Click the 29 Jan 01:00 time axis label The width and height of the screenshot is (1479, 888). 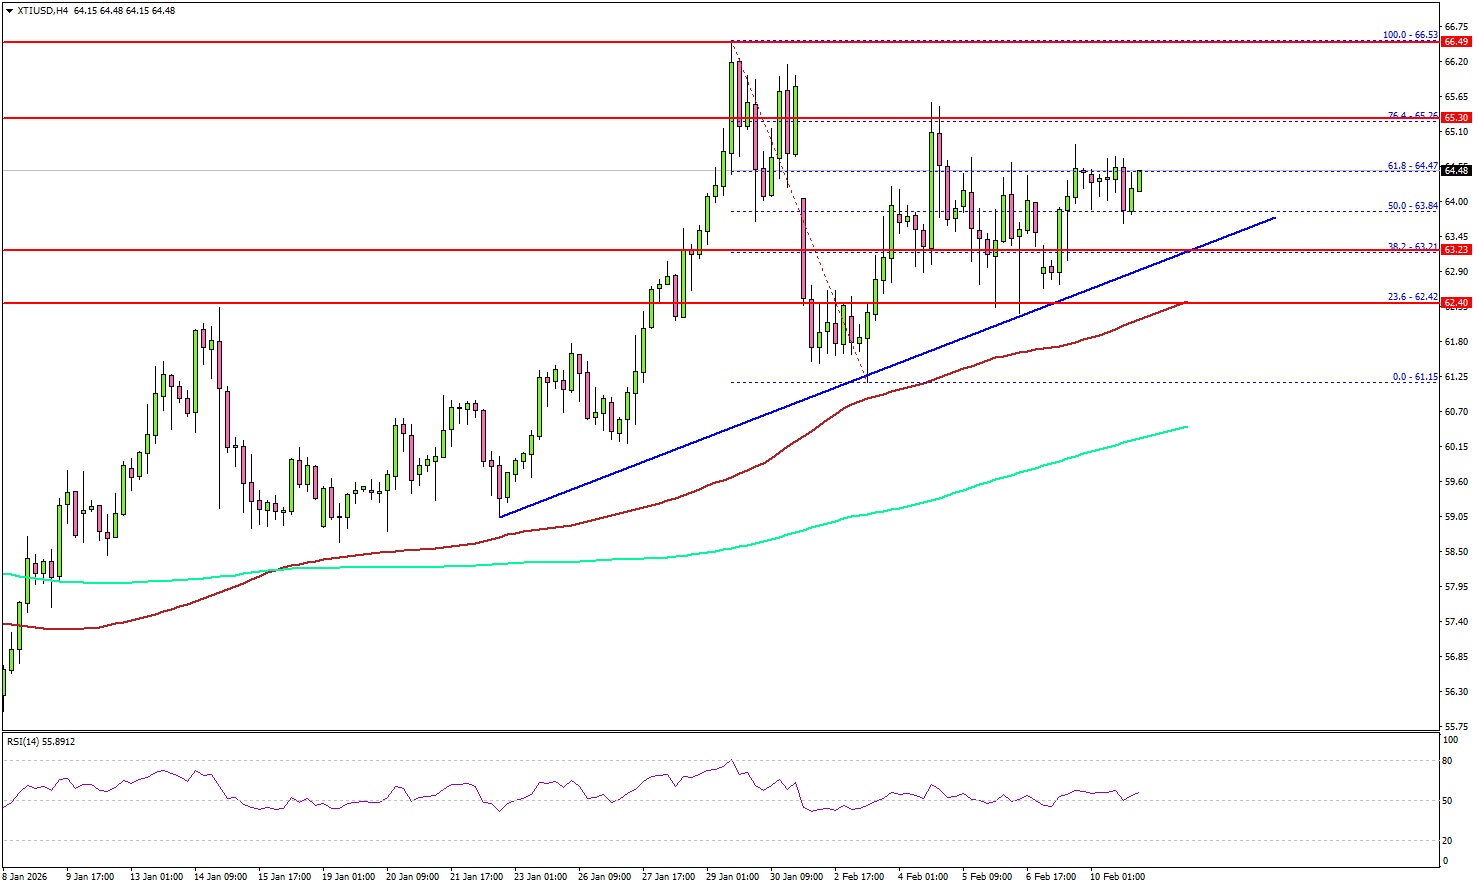coord(732,877)
